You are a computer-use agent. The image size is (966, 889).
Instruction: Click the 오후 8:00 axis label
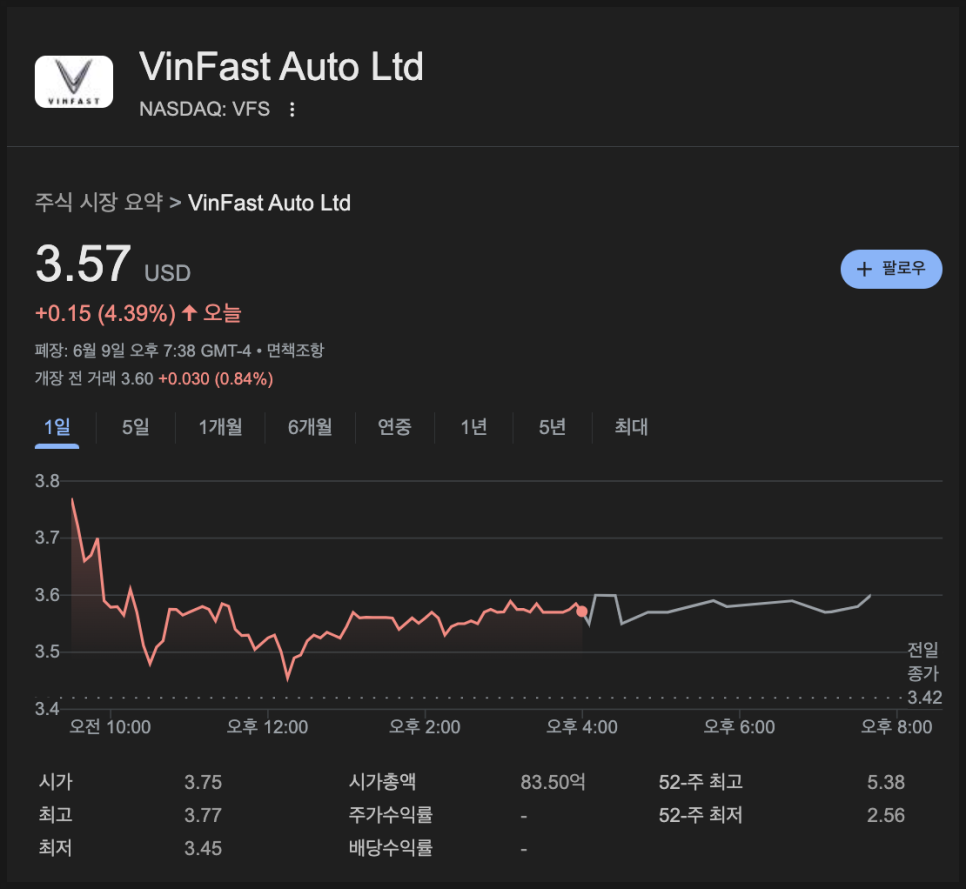click(x=896, y=727)
